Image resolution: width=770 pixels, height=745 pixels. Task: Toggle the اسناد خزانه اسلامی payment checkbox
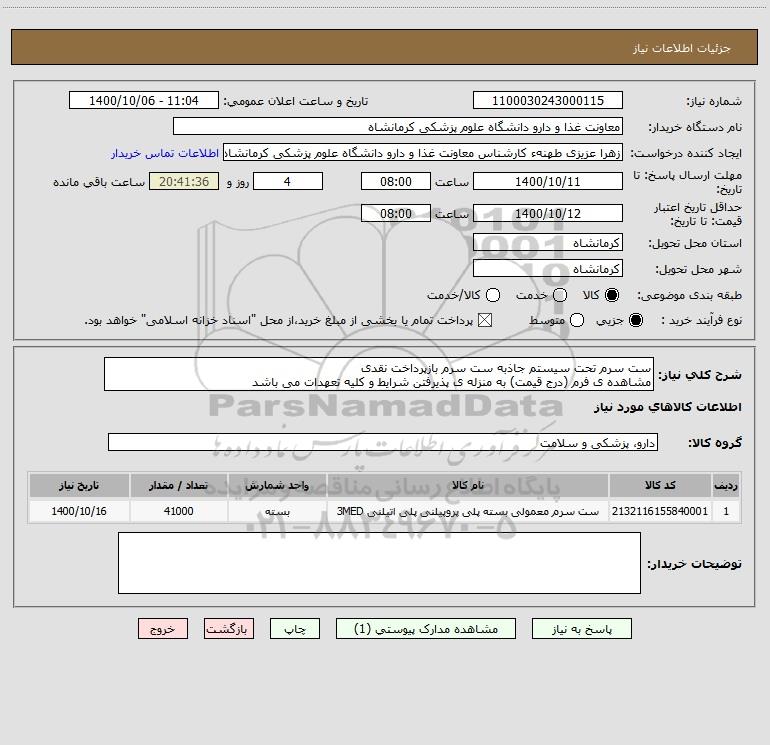pyautogui.click(x=485, y=321)
